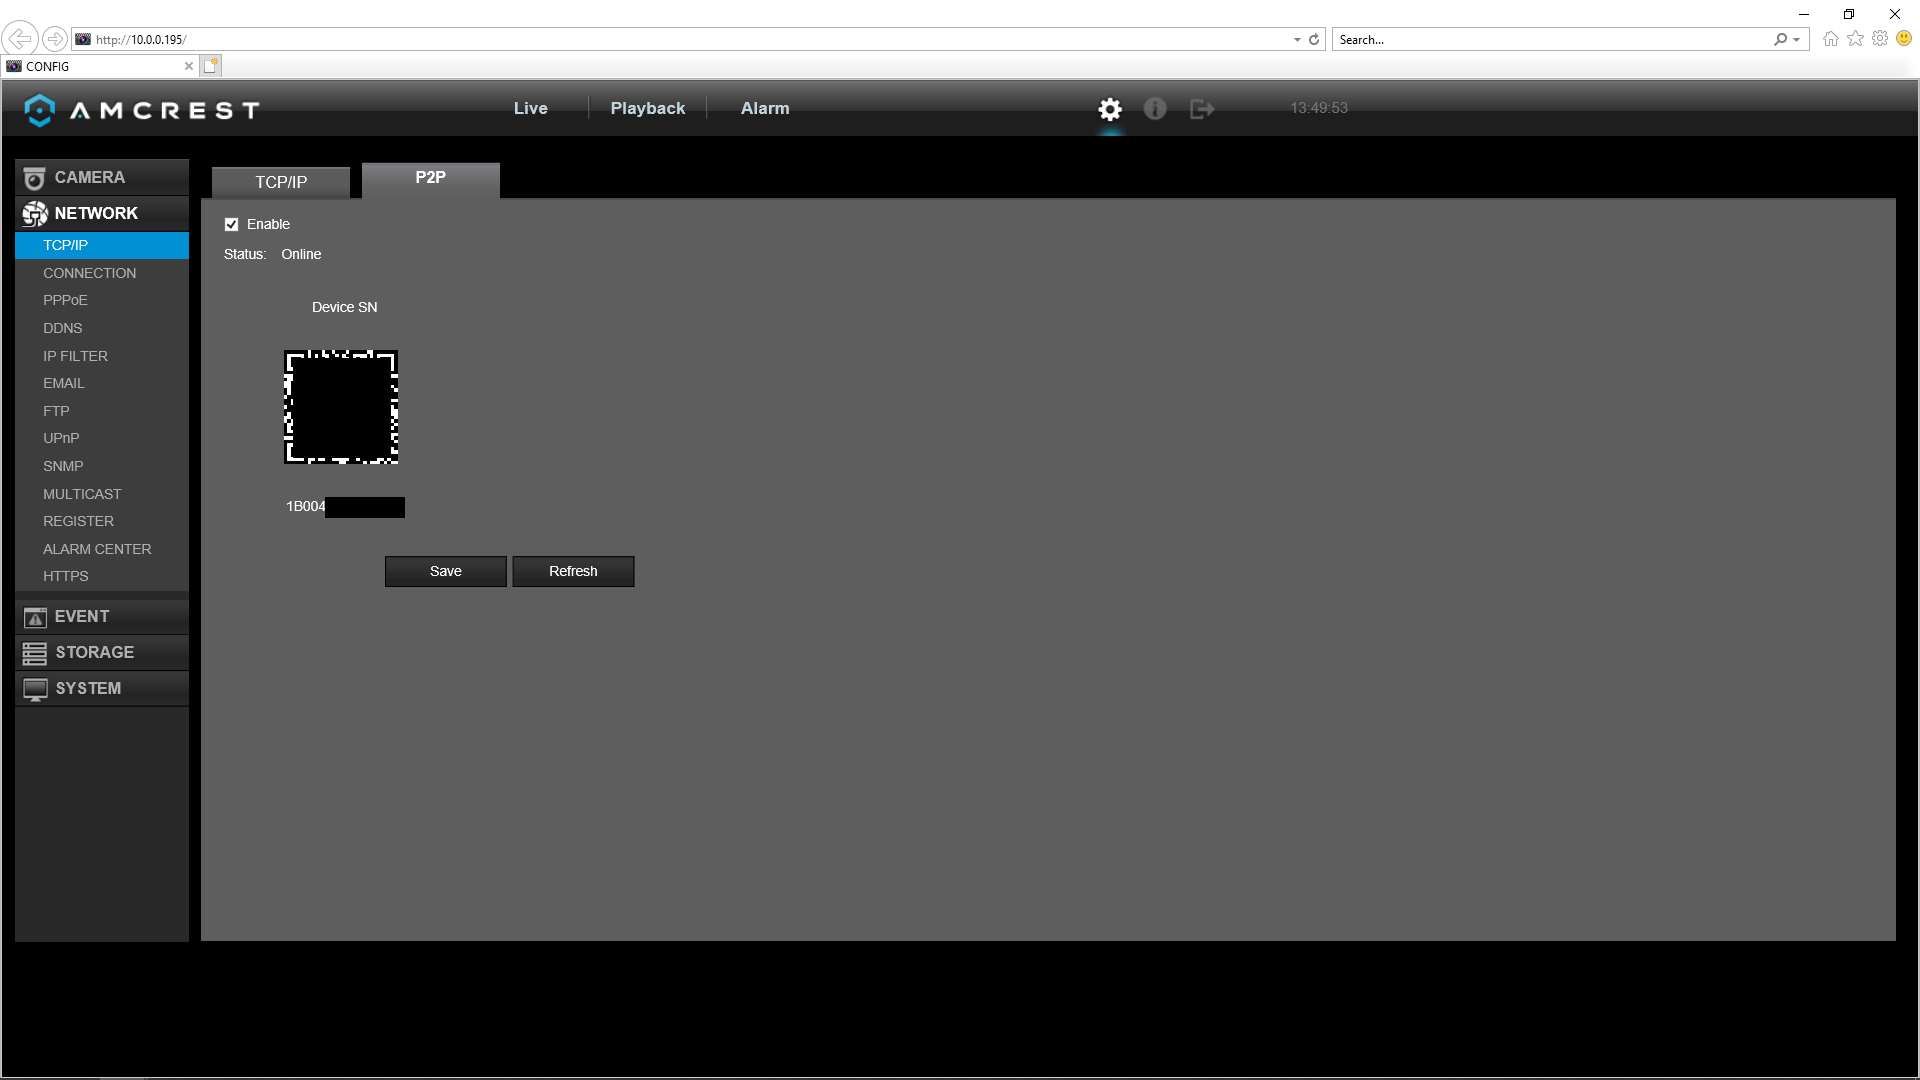Viewport: 1920px width, 1080px height.
Task: Open browser favorites star icon
Action: point(1856,38)
